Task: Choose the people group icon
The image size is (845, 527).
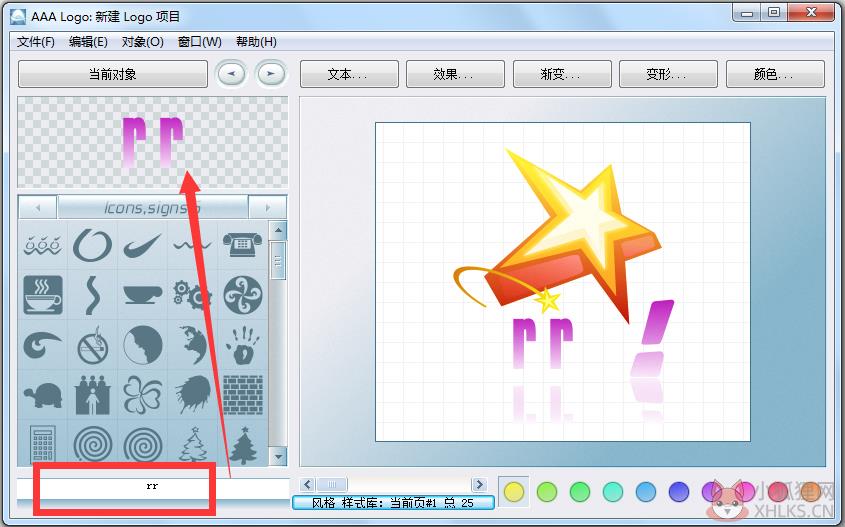Action: 92,395
